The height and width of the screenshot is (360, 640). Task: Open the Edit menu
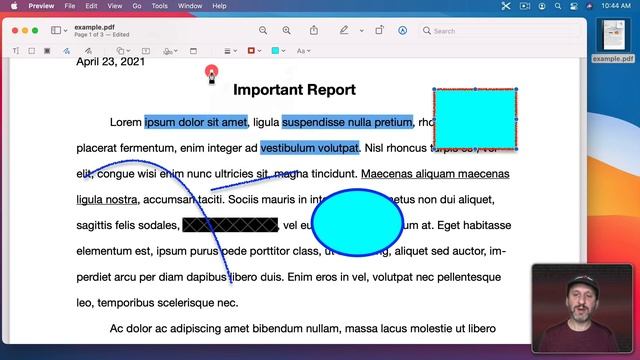click(x=91, y=6)
